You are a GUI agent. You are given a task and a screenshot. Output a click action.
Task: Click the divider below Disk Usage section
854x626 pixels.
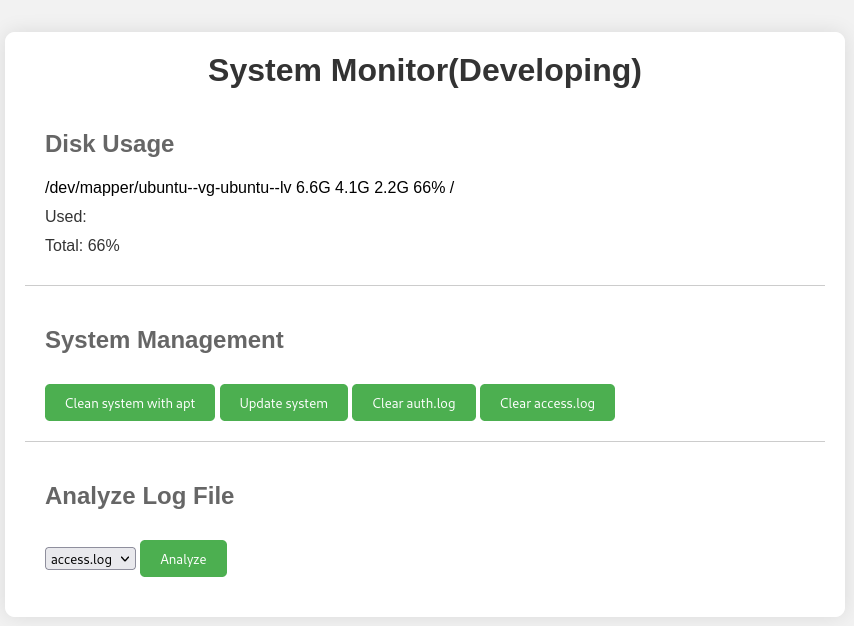pyautogui.click(x=424, y=284)
